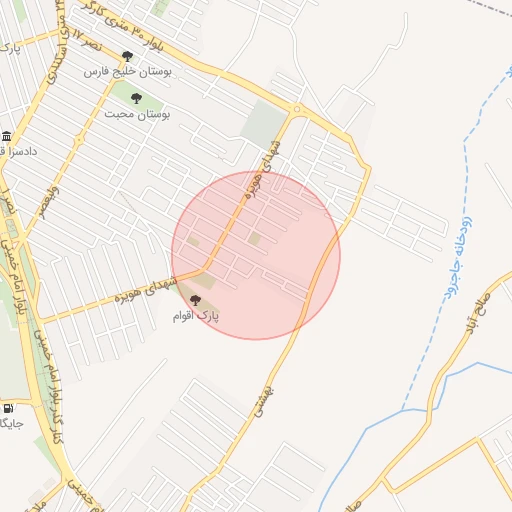This screenshot has width=512, height=512.
Task: Click the tree icon of بوستان خلیج فارس
Action: pos(127,56)
